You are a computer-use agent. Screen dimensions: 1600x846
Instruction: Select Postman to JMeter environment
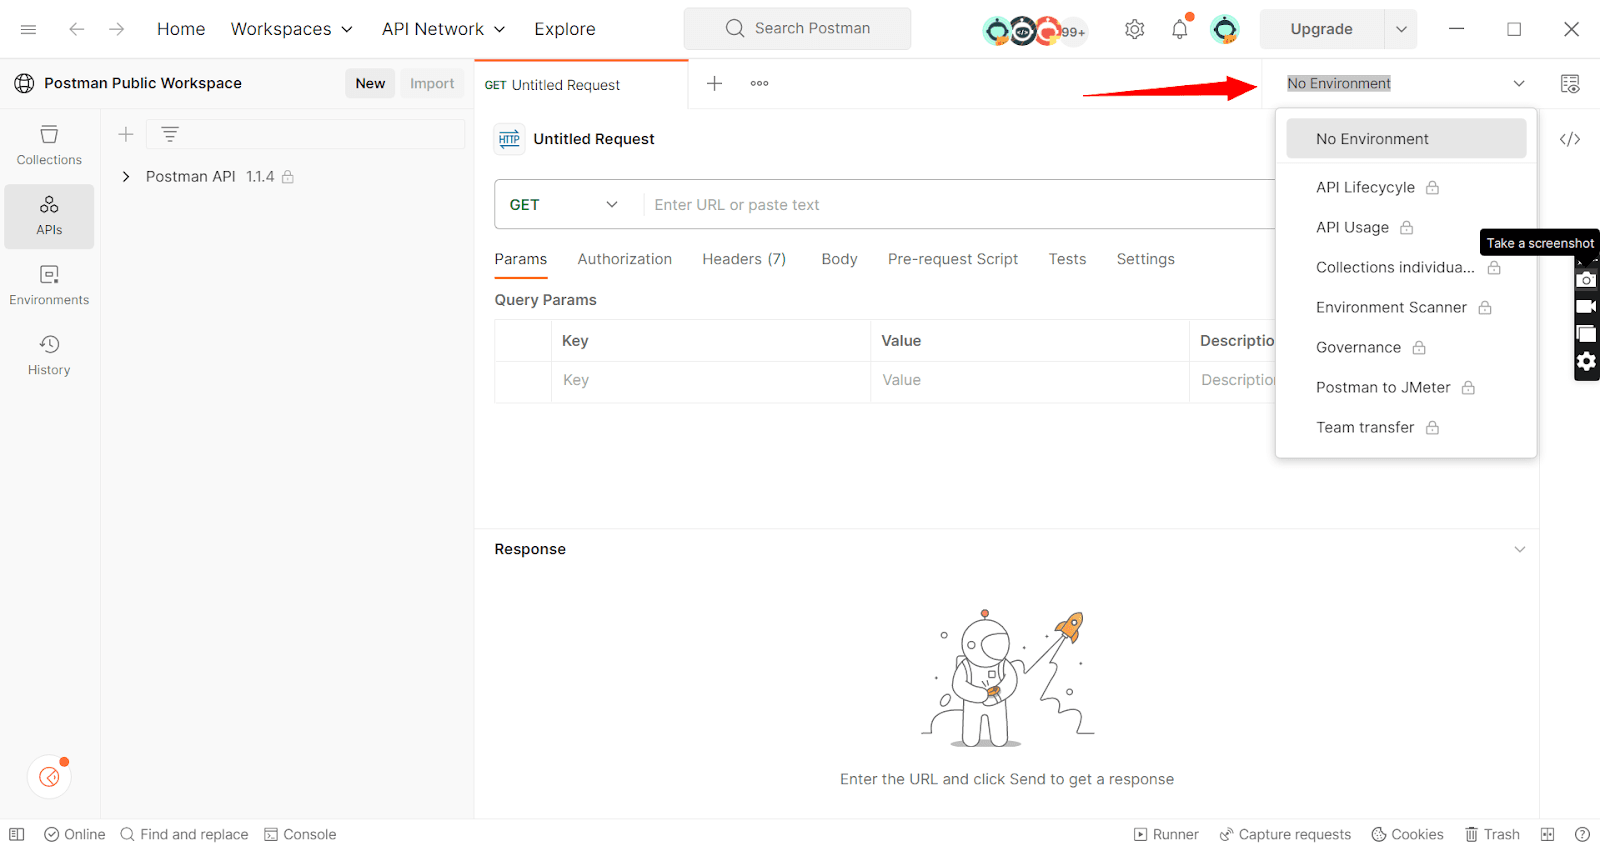(x=1406, y=387)
